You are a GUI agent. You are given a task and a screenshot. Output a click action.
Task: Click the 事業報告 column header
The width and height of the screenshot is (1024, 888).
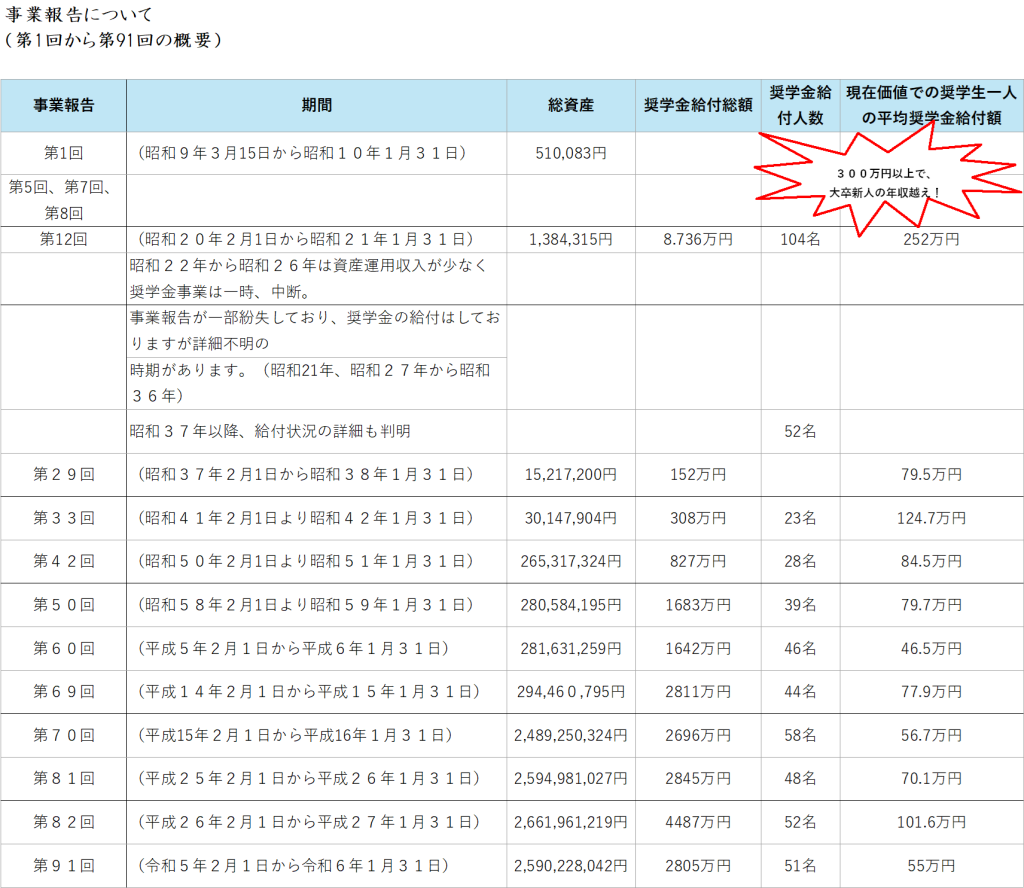63,105
